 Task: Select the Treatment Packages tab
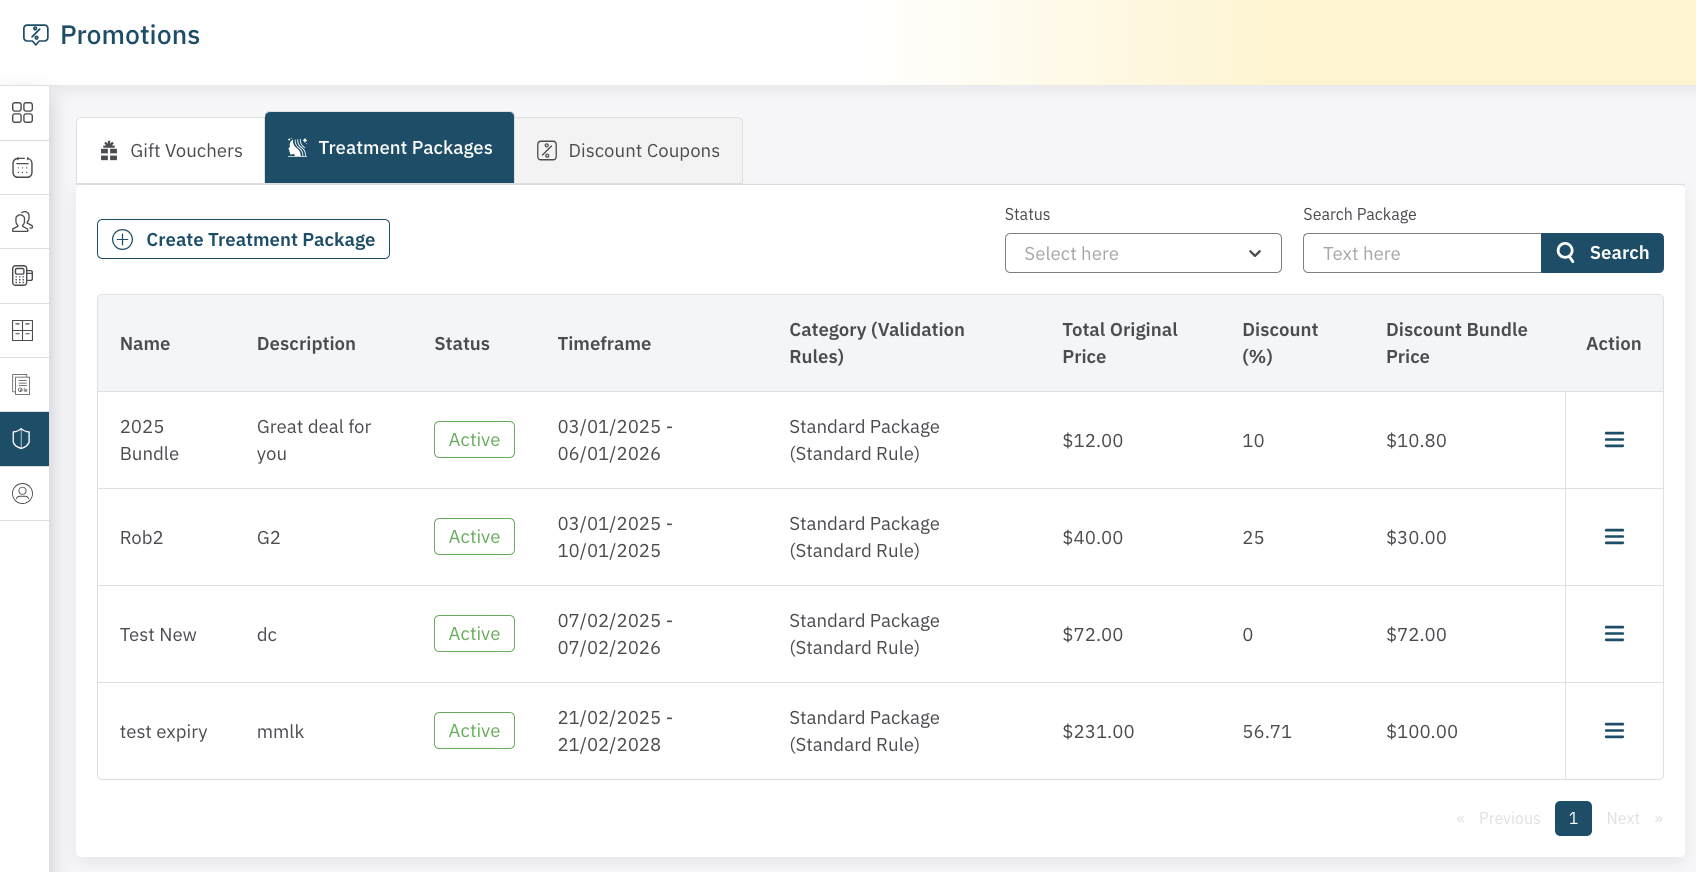[390, 148]
